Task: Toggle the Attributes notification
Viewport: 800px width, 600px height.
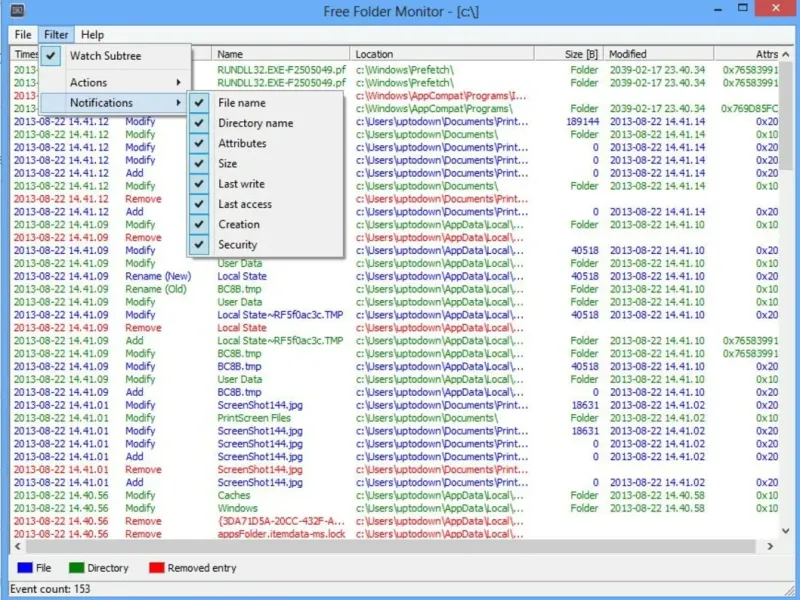Action: (199, 143)
